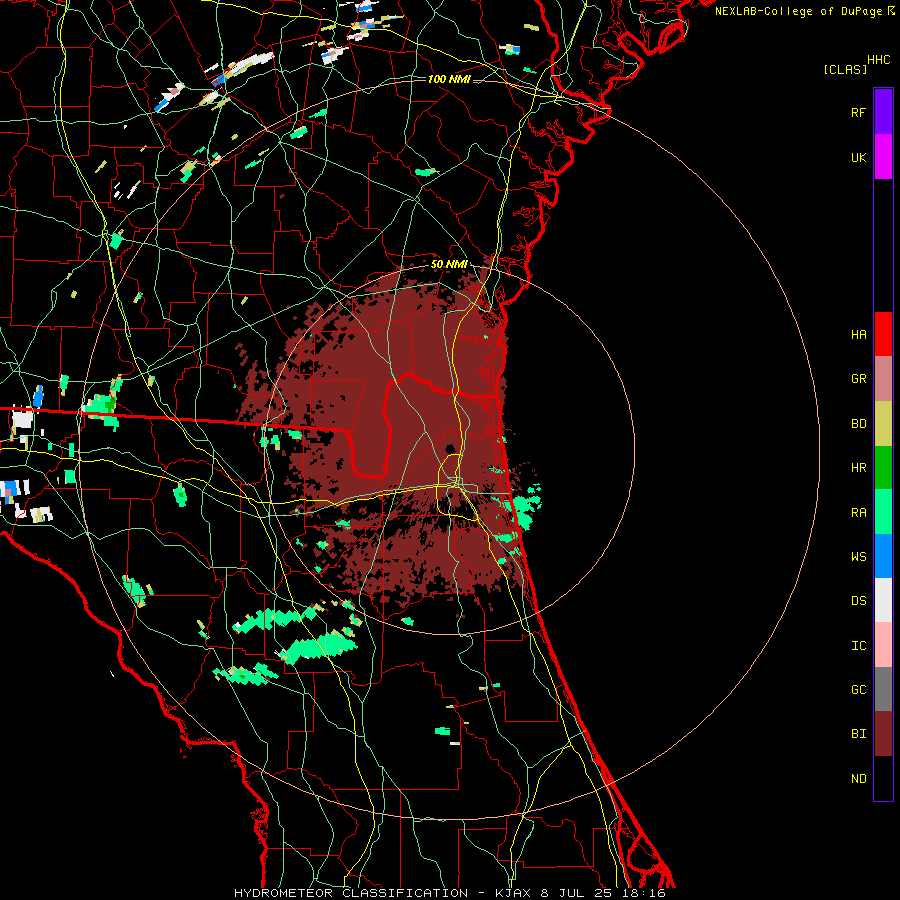Pick the RA light green legend swatch
This screenshot has height=900, width=900.
click(x=883, y=512)
